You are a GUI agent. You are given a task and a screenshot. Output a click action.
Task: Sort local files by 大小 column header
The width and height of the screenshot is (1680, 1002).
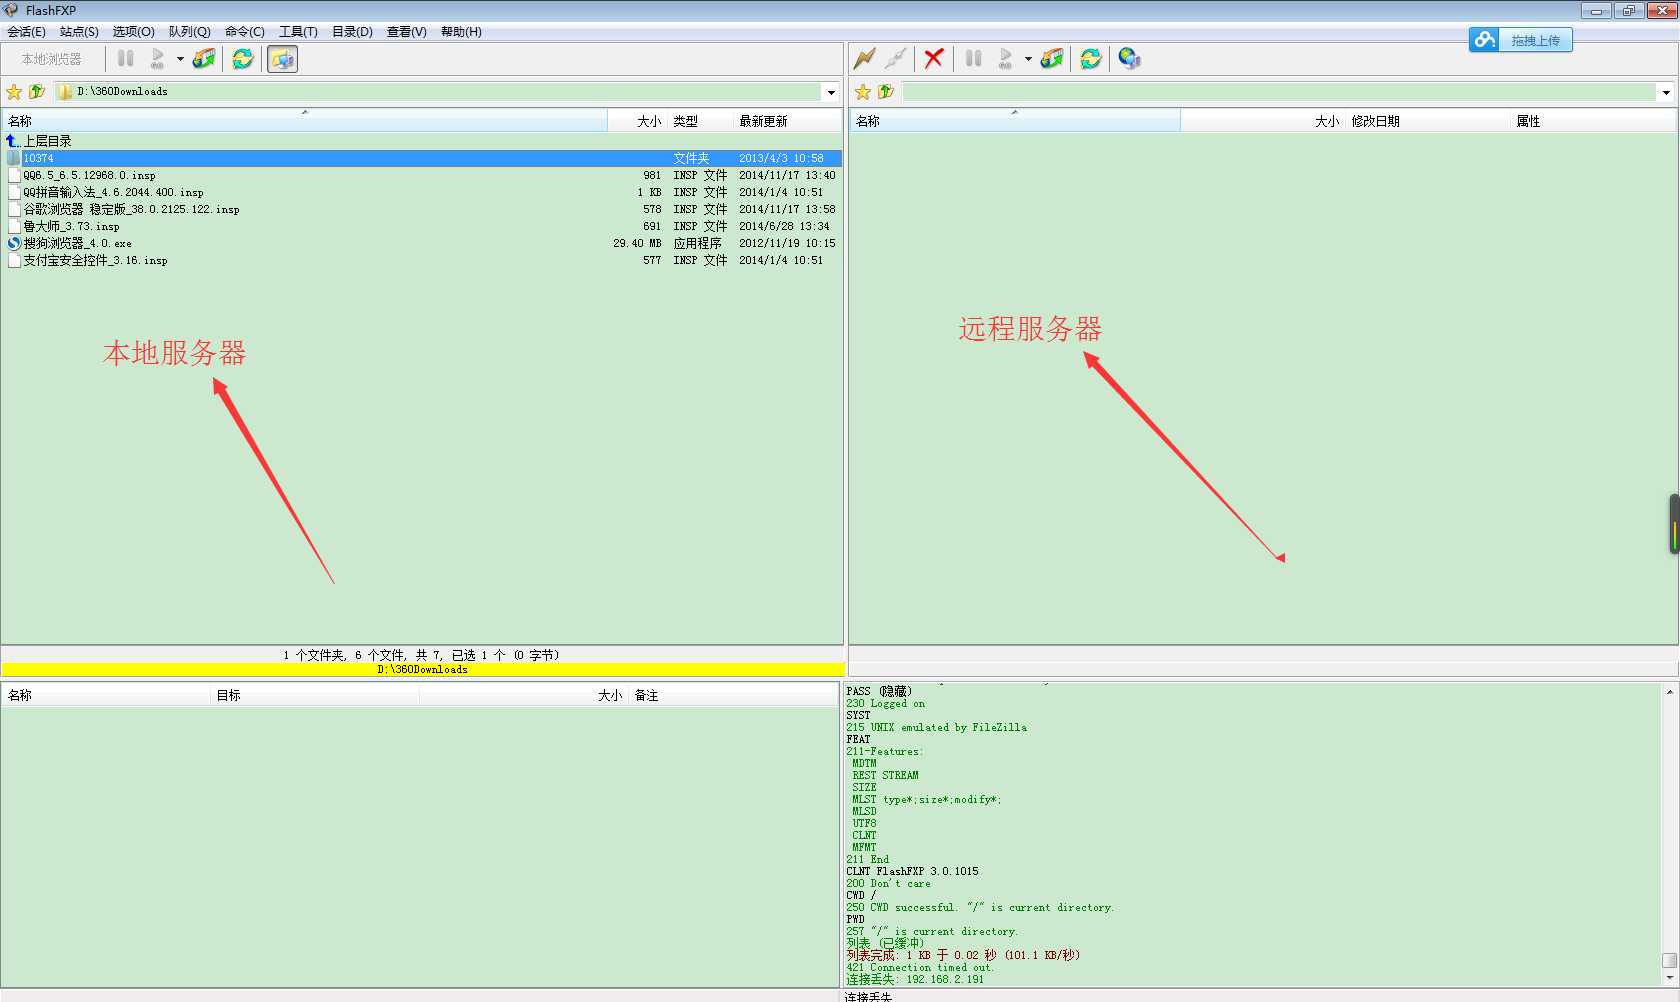(637, 121)
